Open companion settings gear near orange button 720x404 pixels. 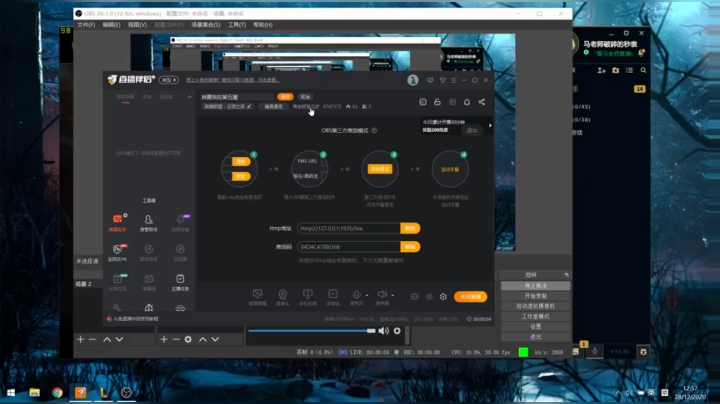[x=443, y=297]
